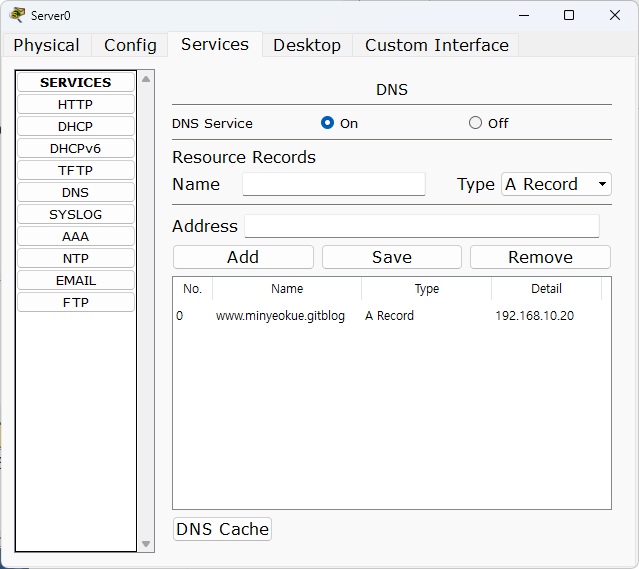
Task: Turn DNS Service On
Action: pyautogui.click(x=327, y=123)
